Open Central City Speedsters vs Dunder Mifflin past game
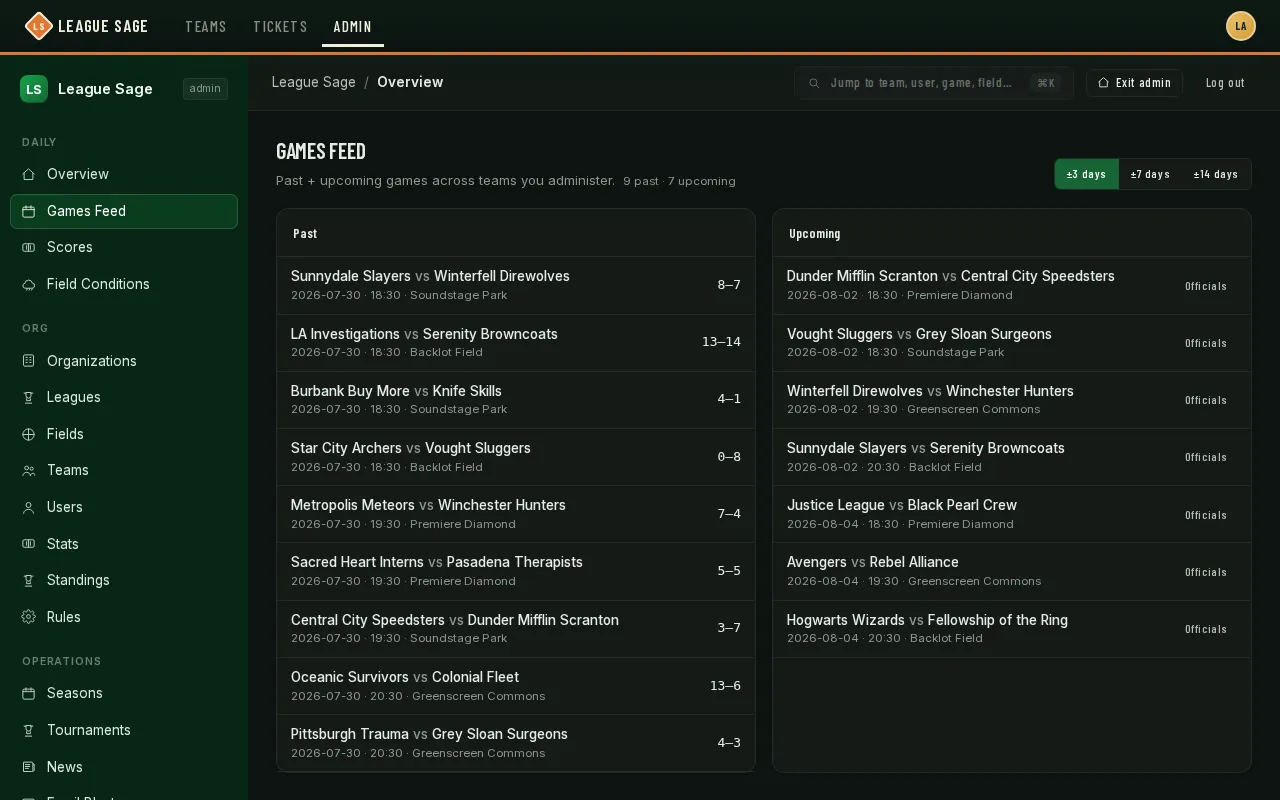 click(x=516, y=629)
